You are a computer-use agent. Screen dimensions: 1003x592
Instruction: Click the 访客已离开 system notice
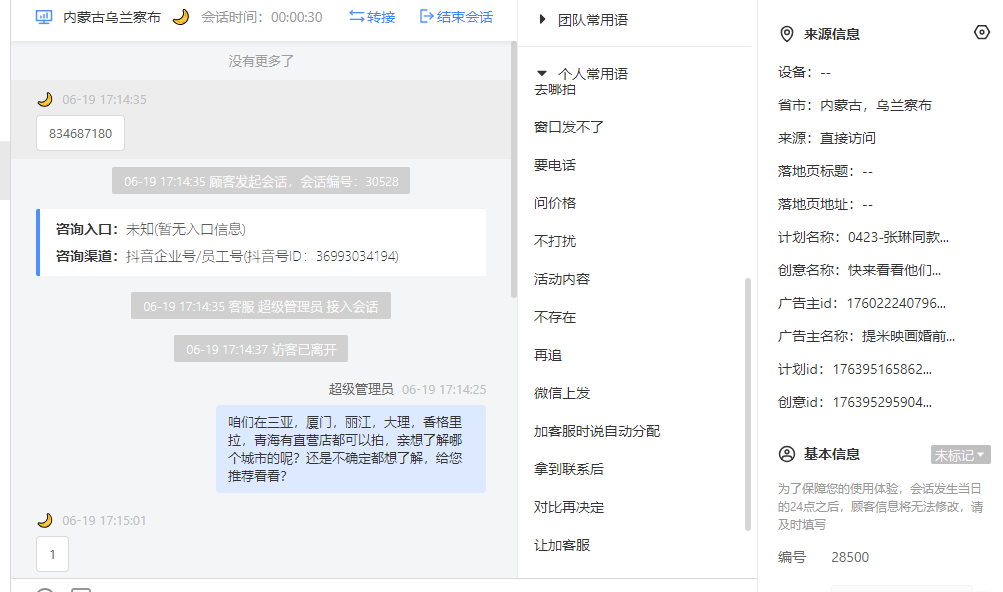[261, 349]
